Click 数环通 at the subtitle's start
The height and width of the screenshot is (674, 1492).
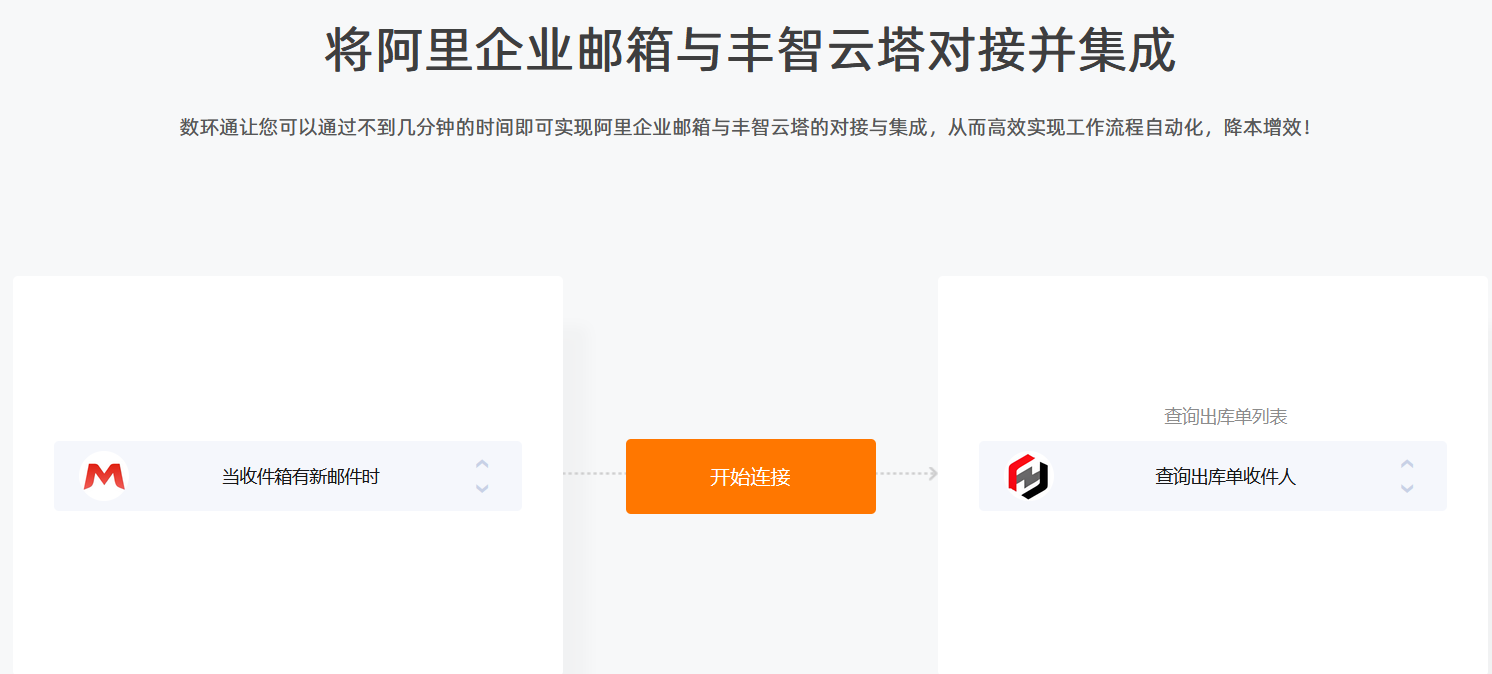[209, 128]
